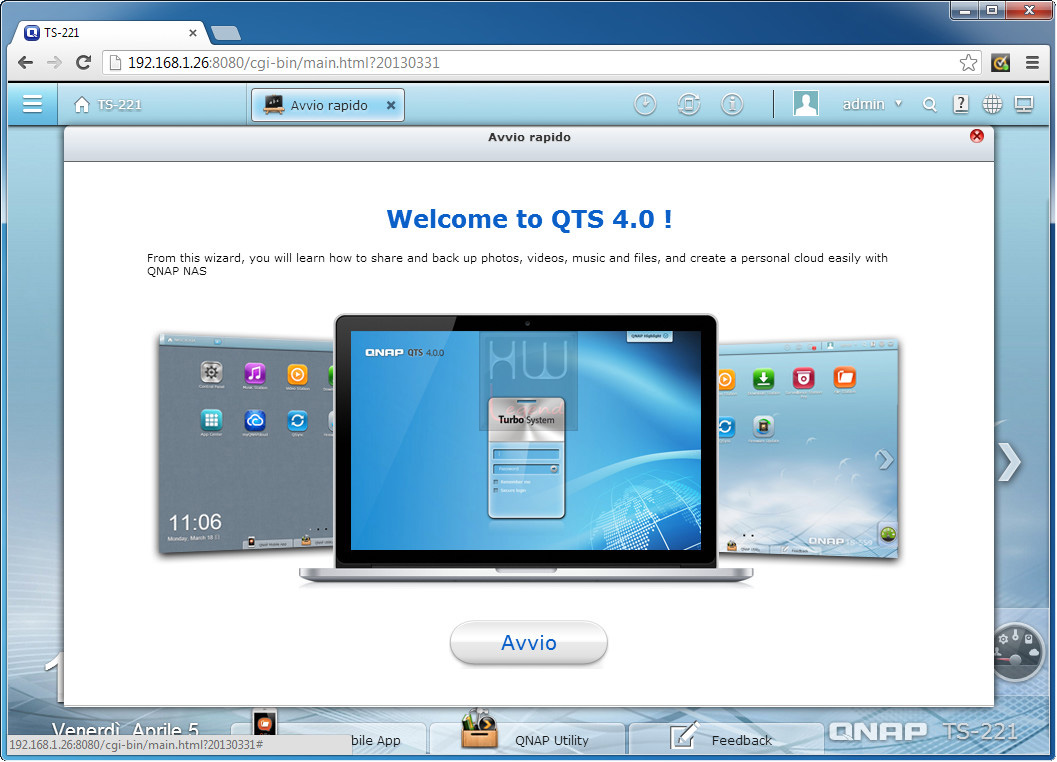
Task: Click the mobile app phone icon
Action: click(265, 723)
